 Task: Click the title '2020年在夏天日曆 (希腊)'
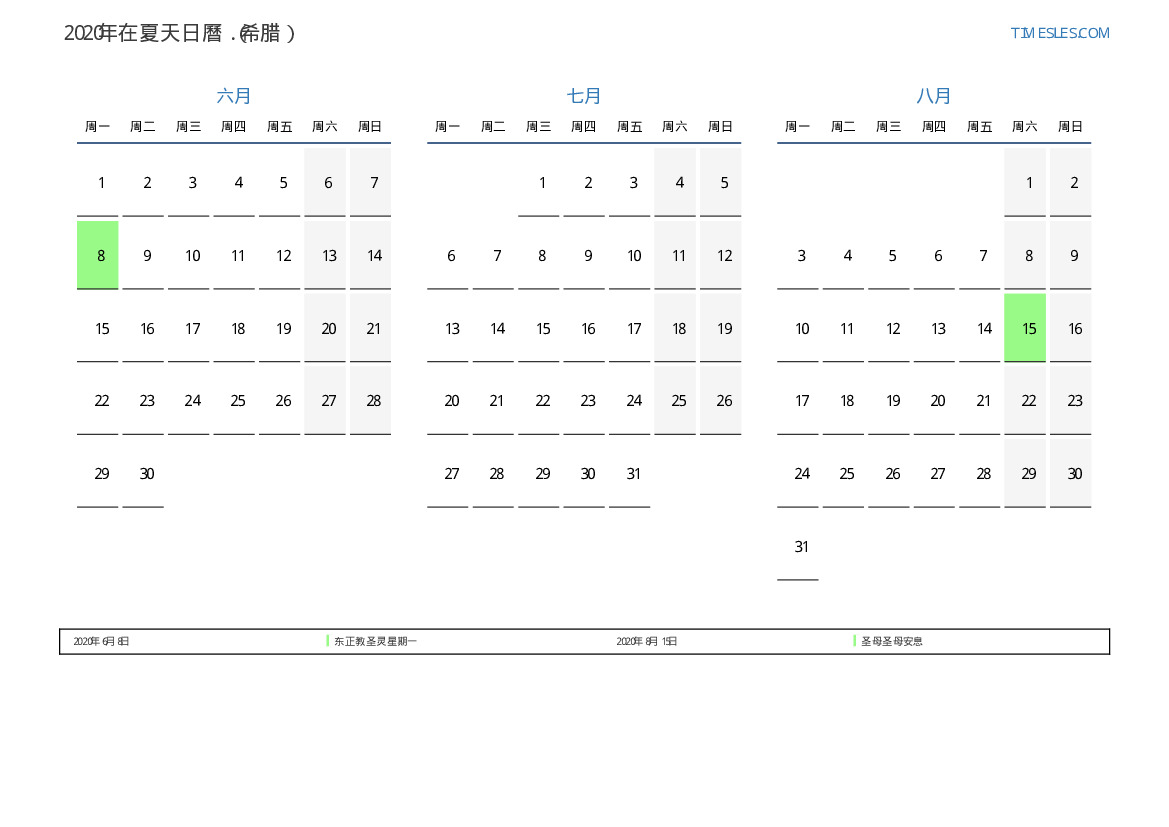tap(180, 33)
